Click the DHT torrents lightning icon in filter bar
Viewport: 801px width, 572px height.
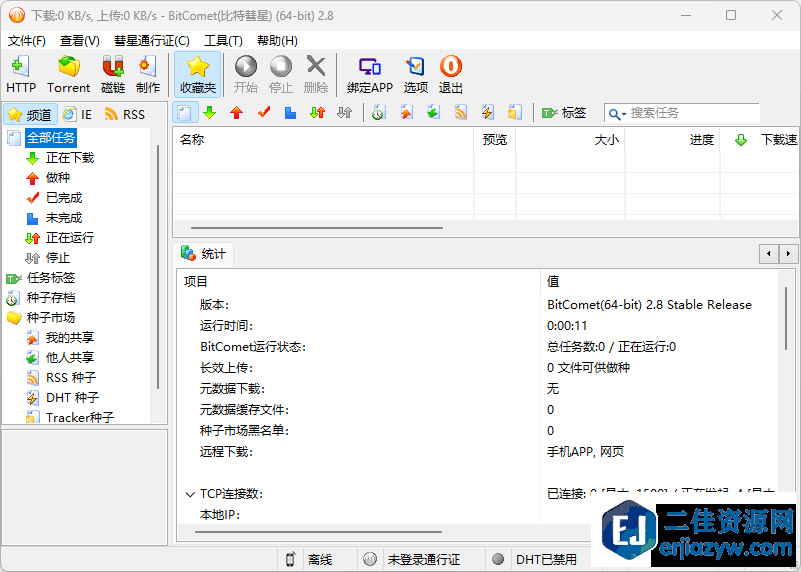point(487,112)
